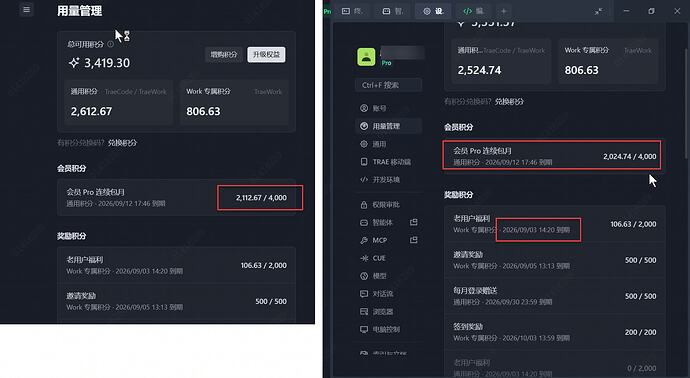Click the external link icon next to 智能体
The width and height of the screenshot is (690, 378).
pos(414,222)
